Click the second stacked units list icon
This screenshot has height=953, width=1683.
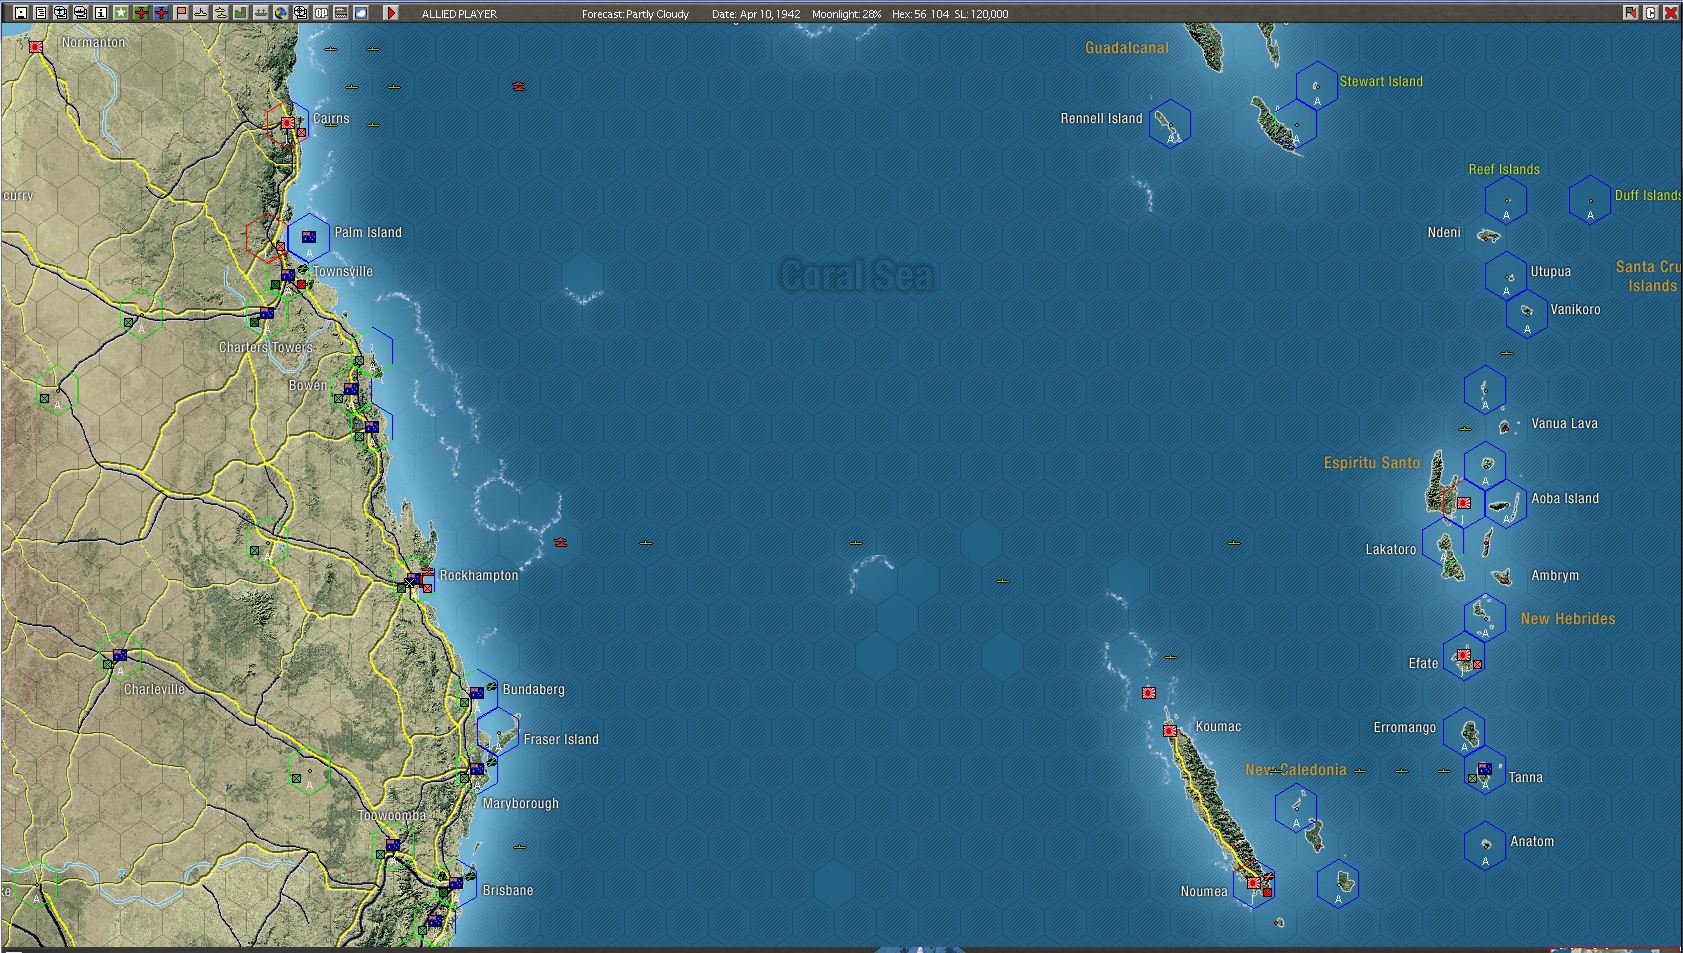tap(81, 13)
